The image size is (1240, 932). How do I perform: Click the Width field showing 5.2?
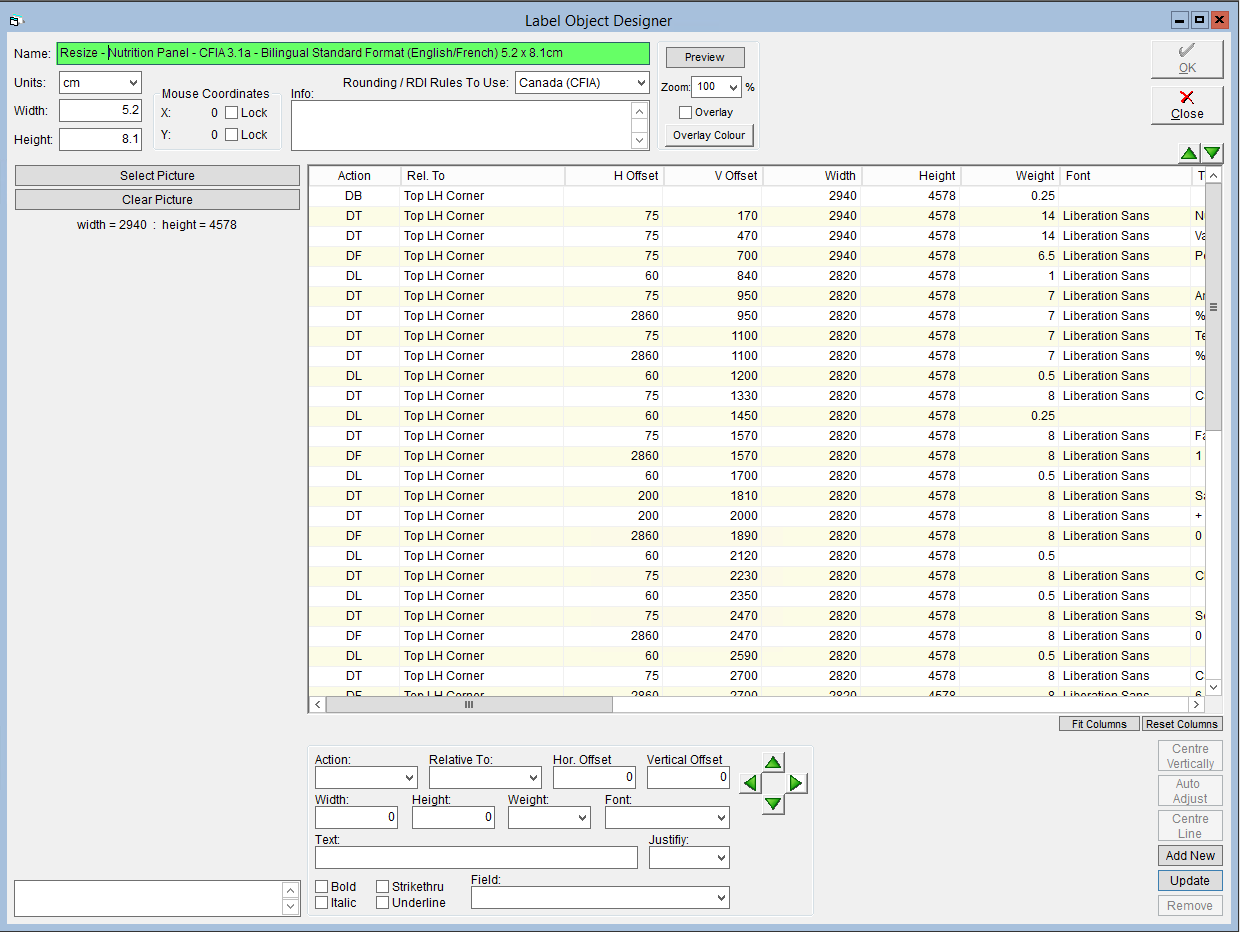coord(100,110)
